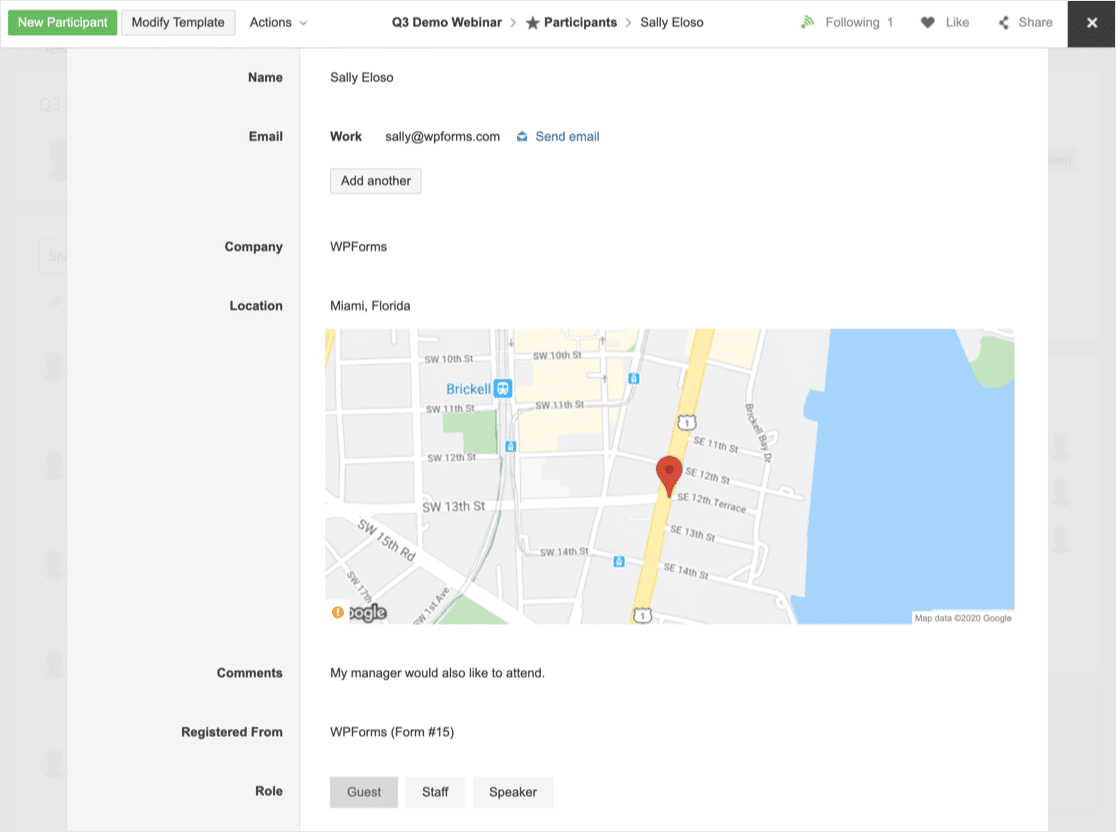Viewport: 1116px width, 832px height.
Task: Close the participant panel with X
Action: click(x=1092, y=23)
